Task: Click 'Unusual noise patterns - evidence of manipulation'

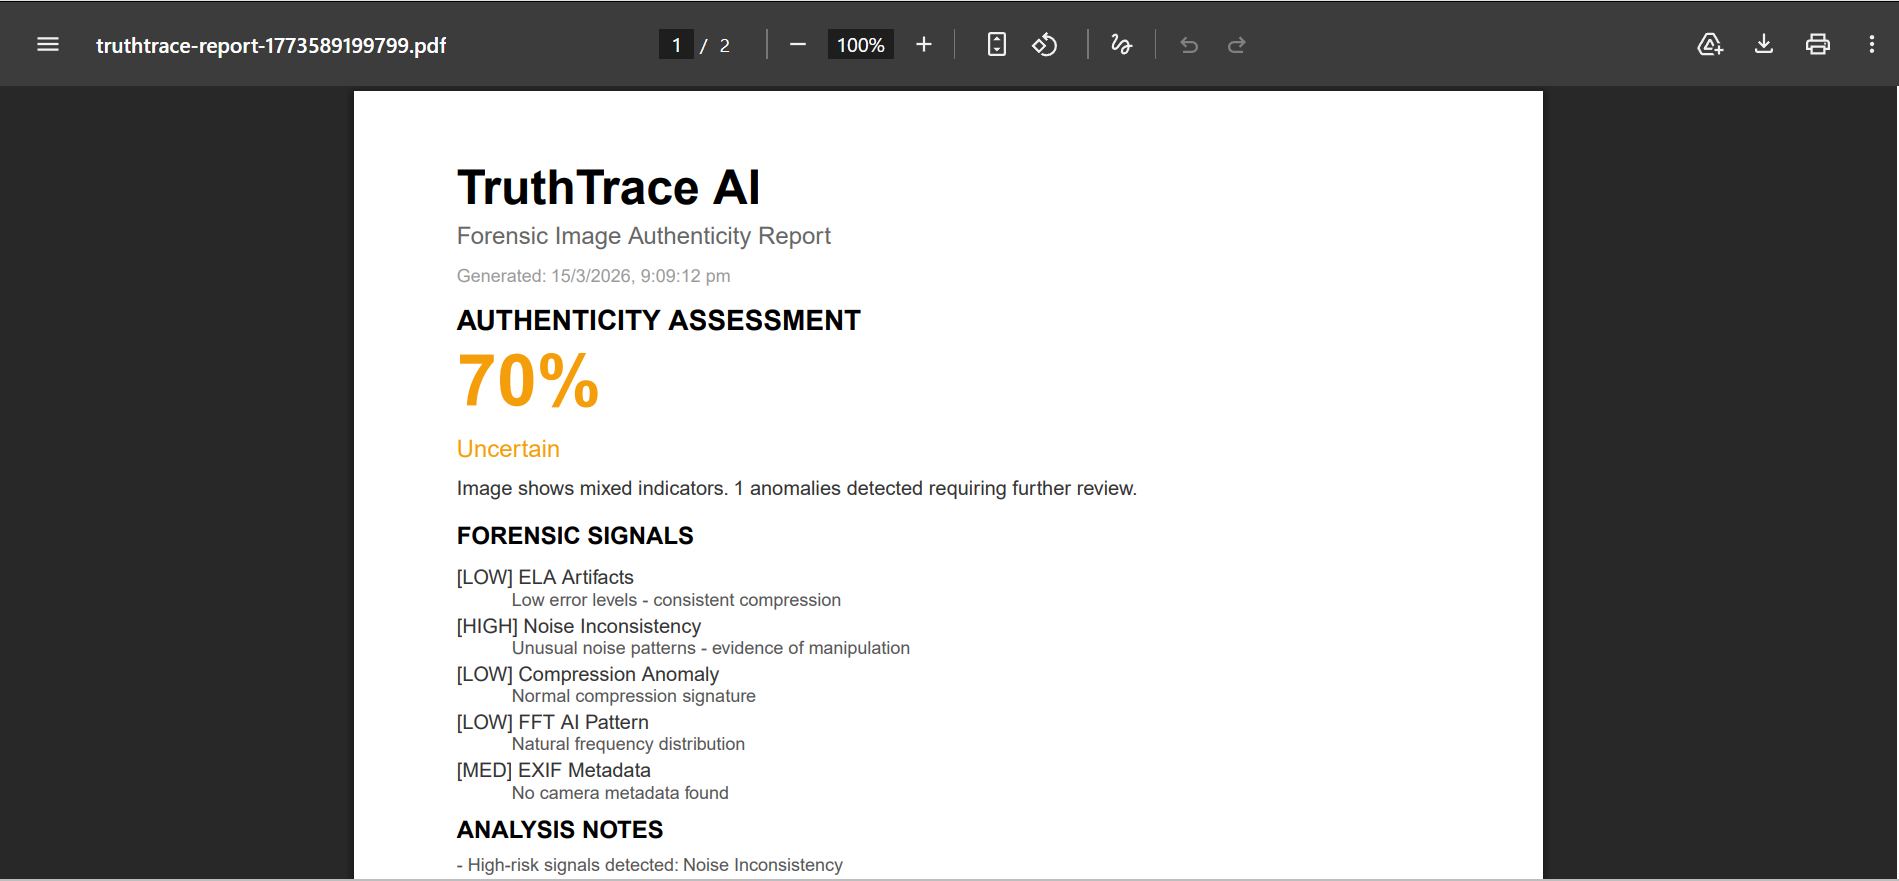Action: (x=711, y=648)
